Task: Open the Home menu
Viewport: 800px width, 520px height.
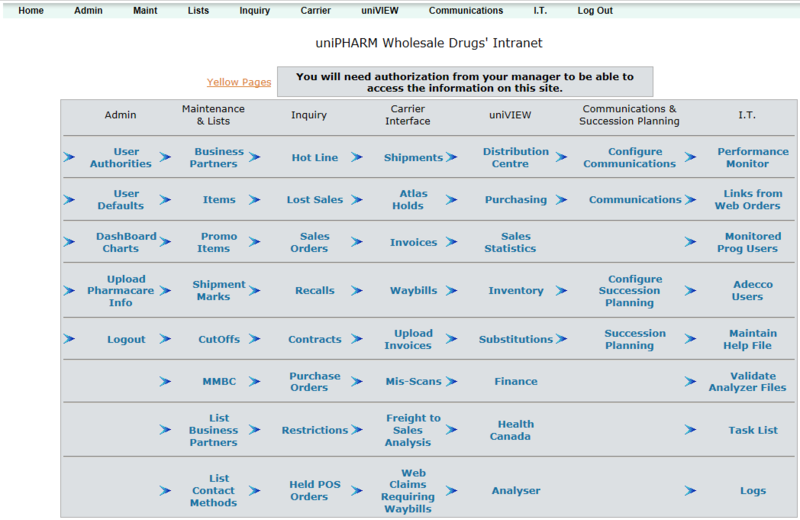Action: pos(31,10)
